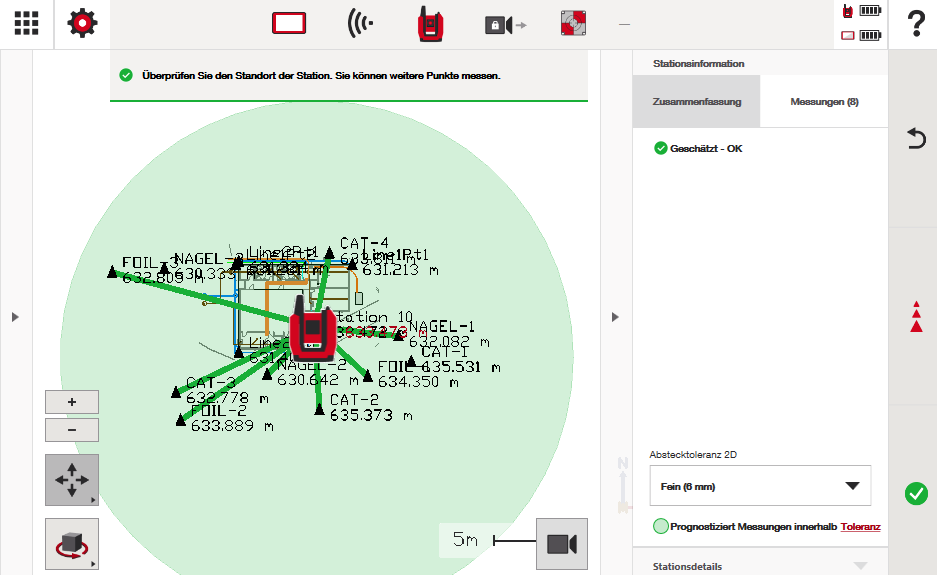This screenshot has height=575, width=937.
Task: Click the Toleranz link
Action: [x=860, y=526]
